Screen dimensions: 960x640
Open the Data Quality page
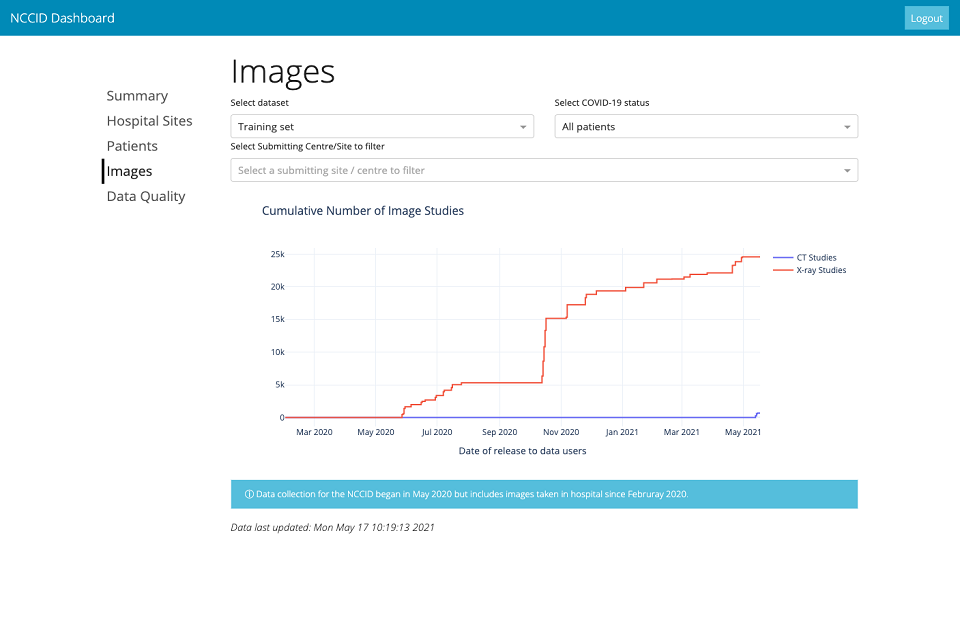146,196
